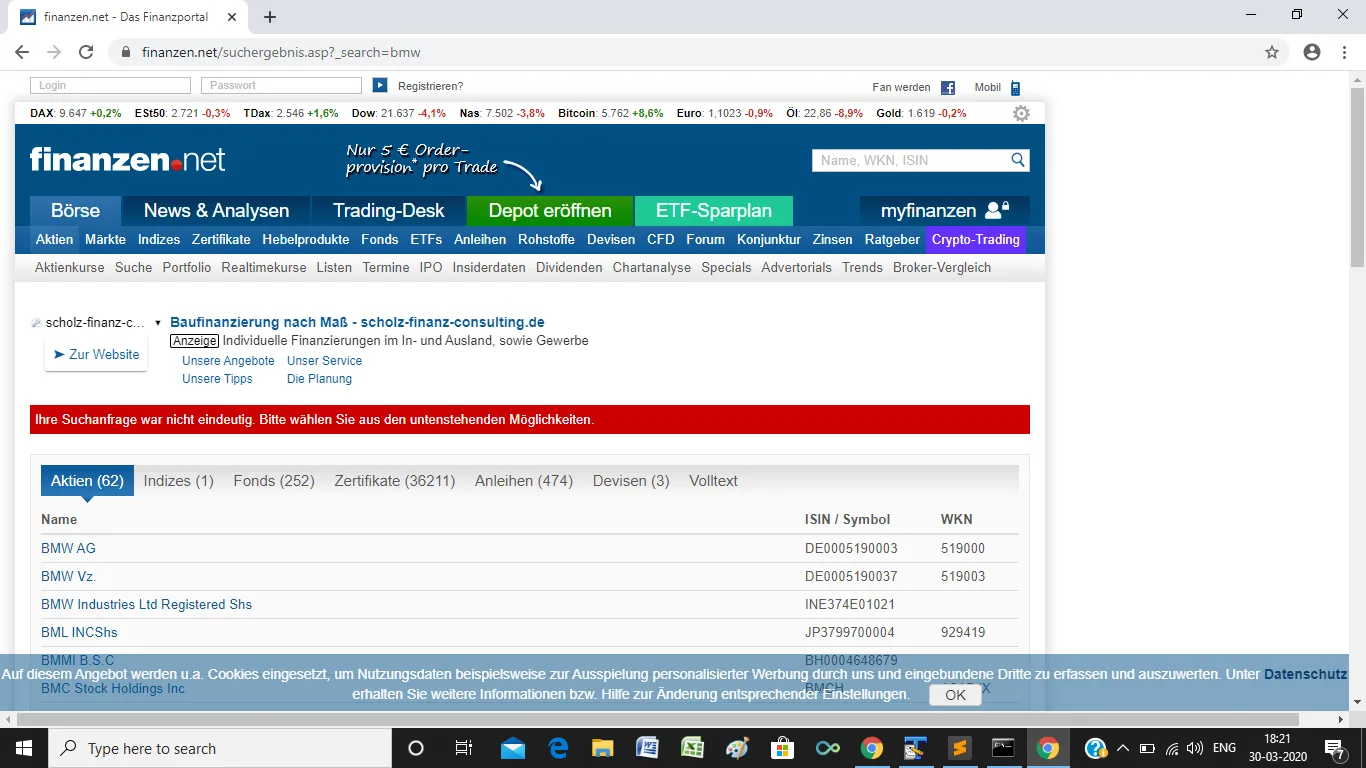Accept the cookie notice with OK
This screenshot has height=768, width=1366.
(955, 695)
